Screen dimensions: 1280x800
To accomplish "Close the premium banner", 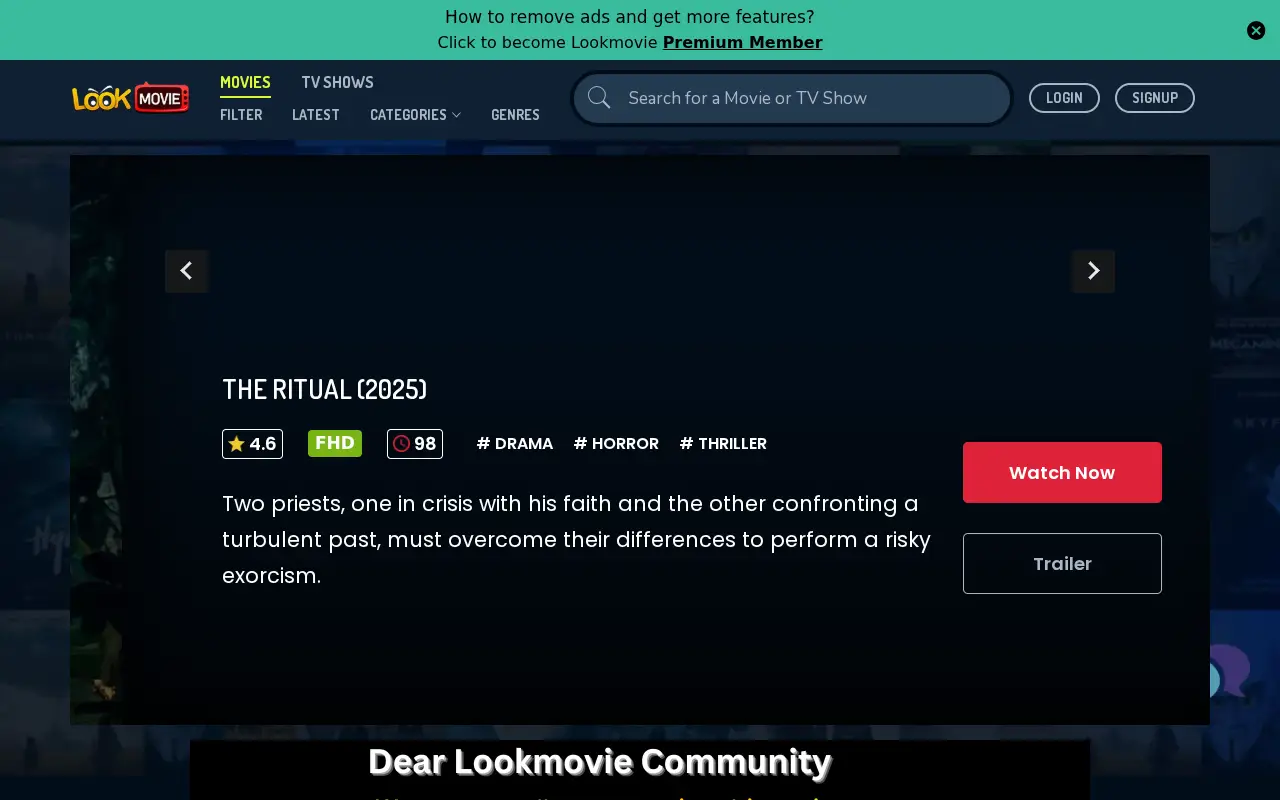I will tap(1256, 30).
